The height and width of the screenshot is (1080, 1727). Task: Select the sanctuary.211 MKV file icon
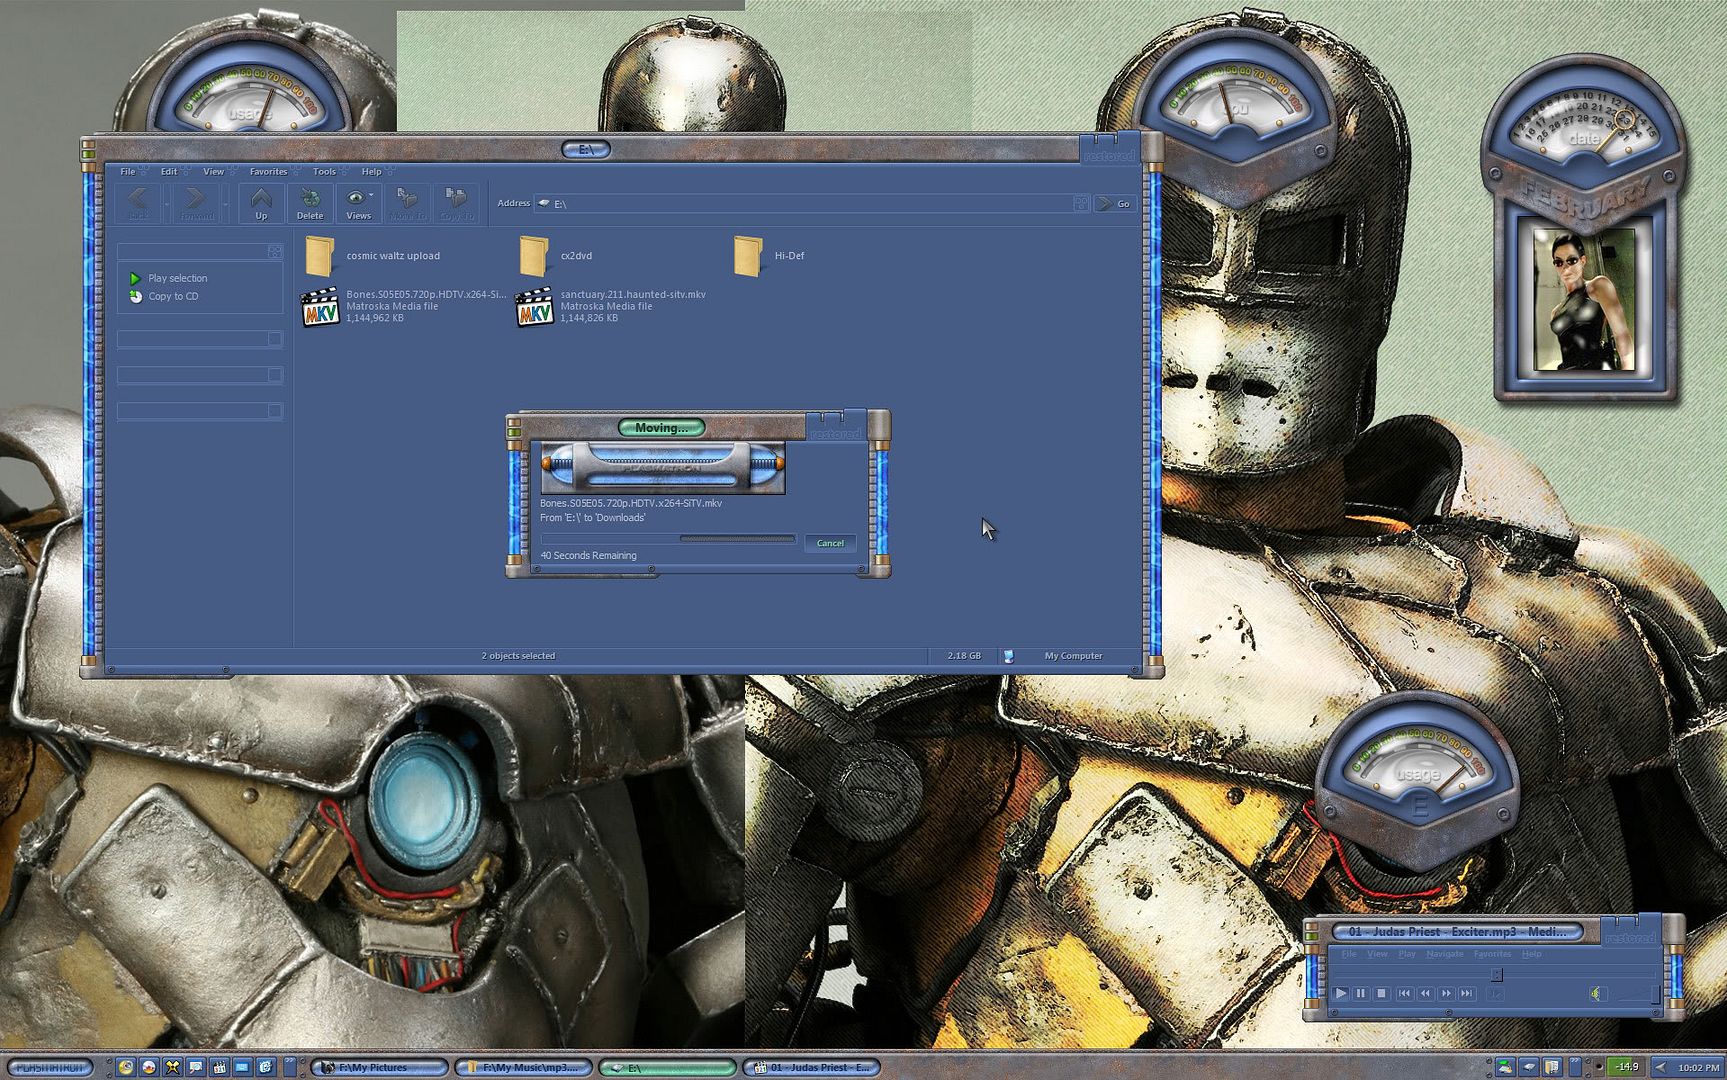click(x=534, y=307)
